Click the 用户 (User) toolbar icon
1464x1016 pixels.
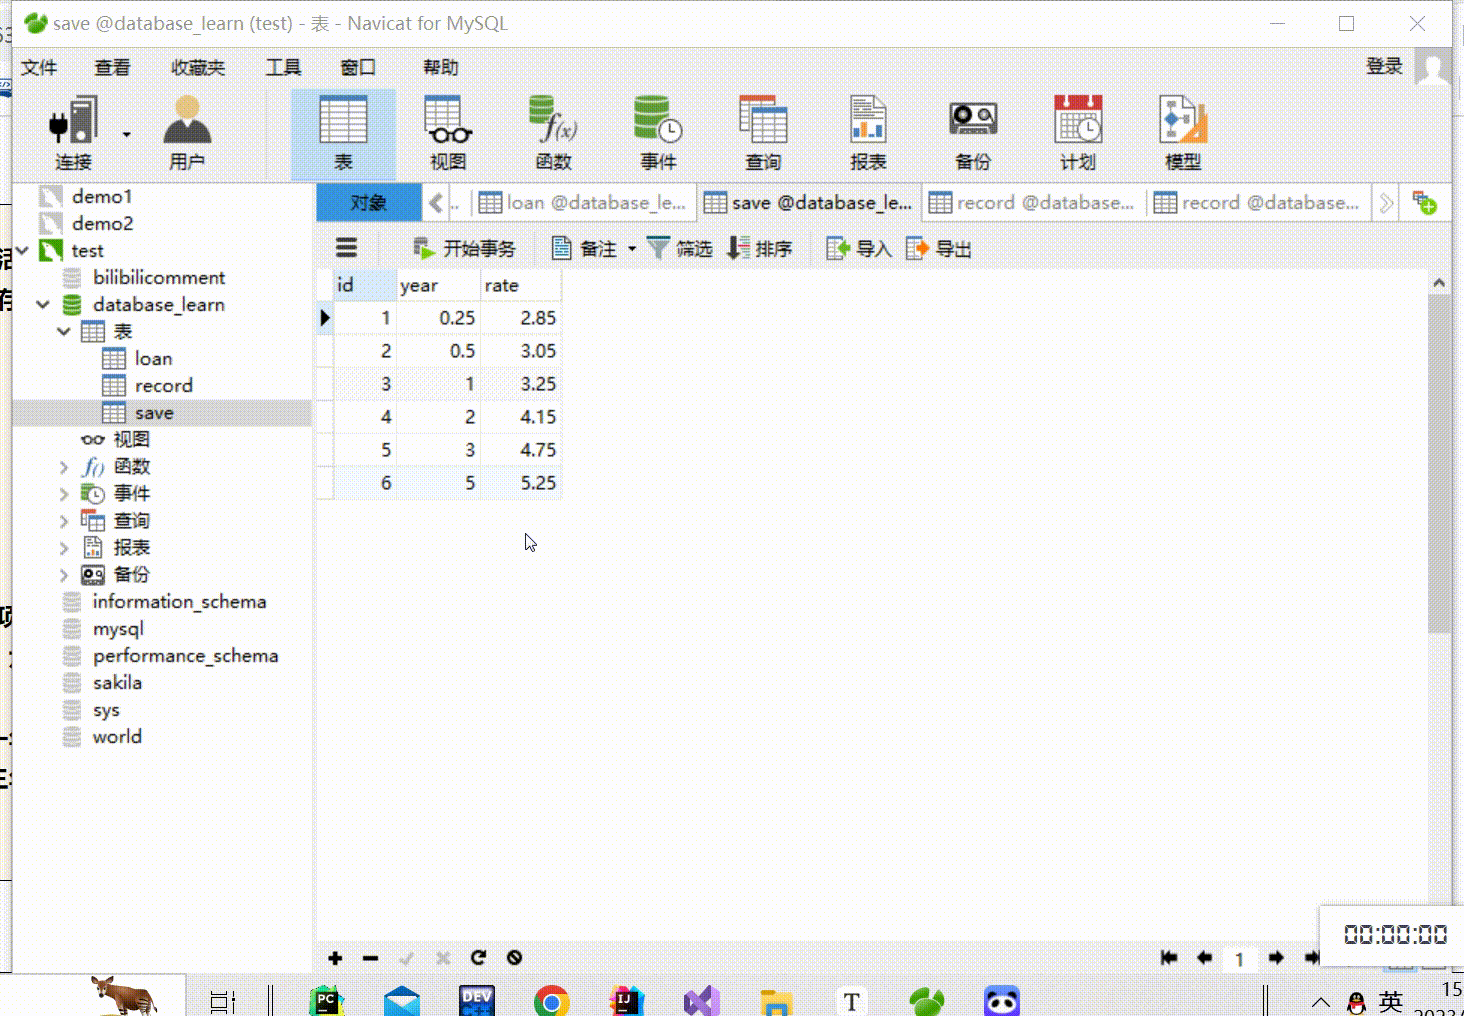pyautogui.click(x=187, y=133)
